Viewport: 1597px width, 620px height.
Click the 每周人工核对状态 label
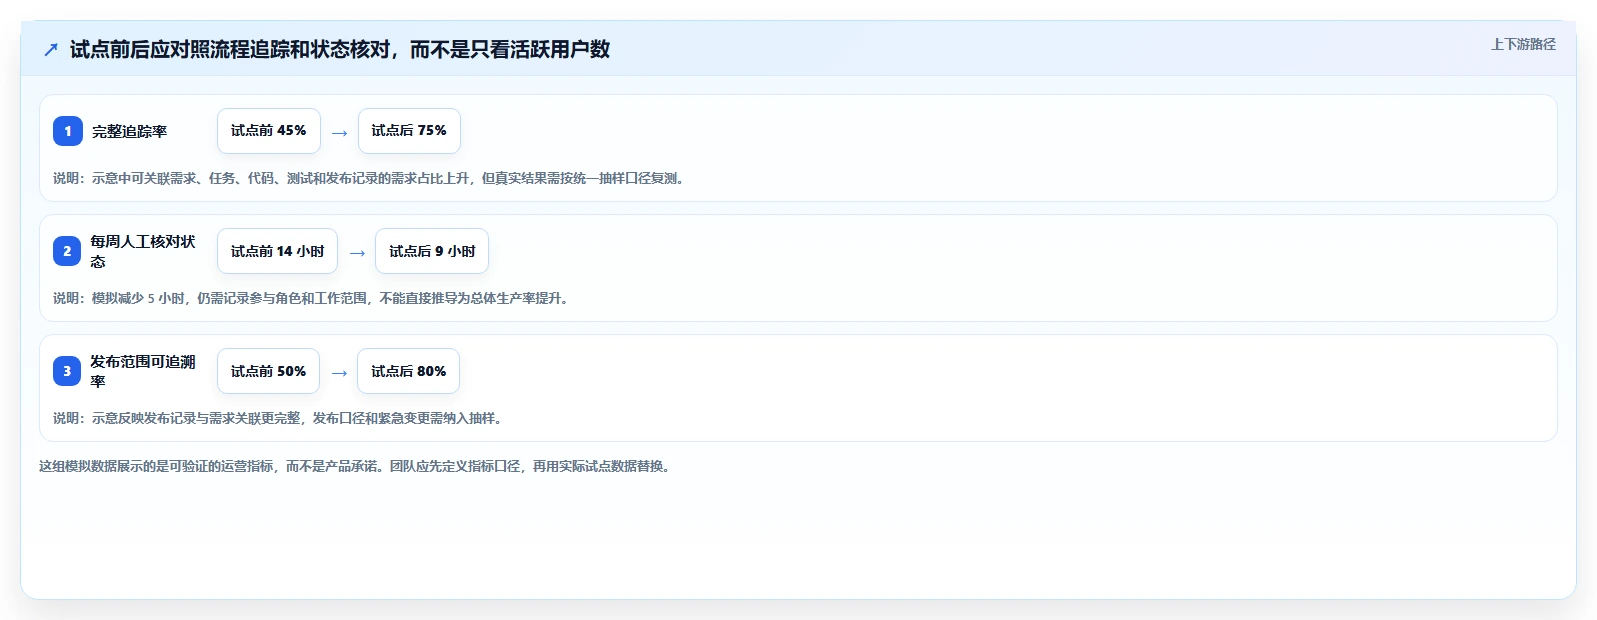click(x=143, y=251)
